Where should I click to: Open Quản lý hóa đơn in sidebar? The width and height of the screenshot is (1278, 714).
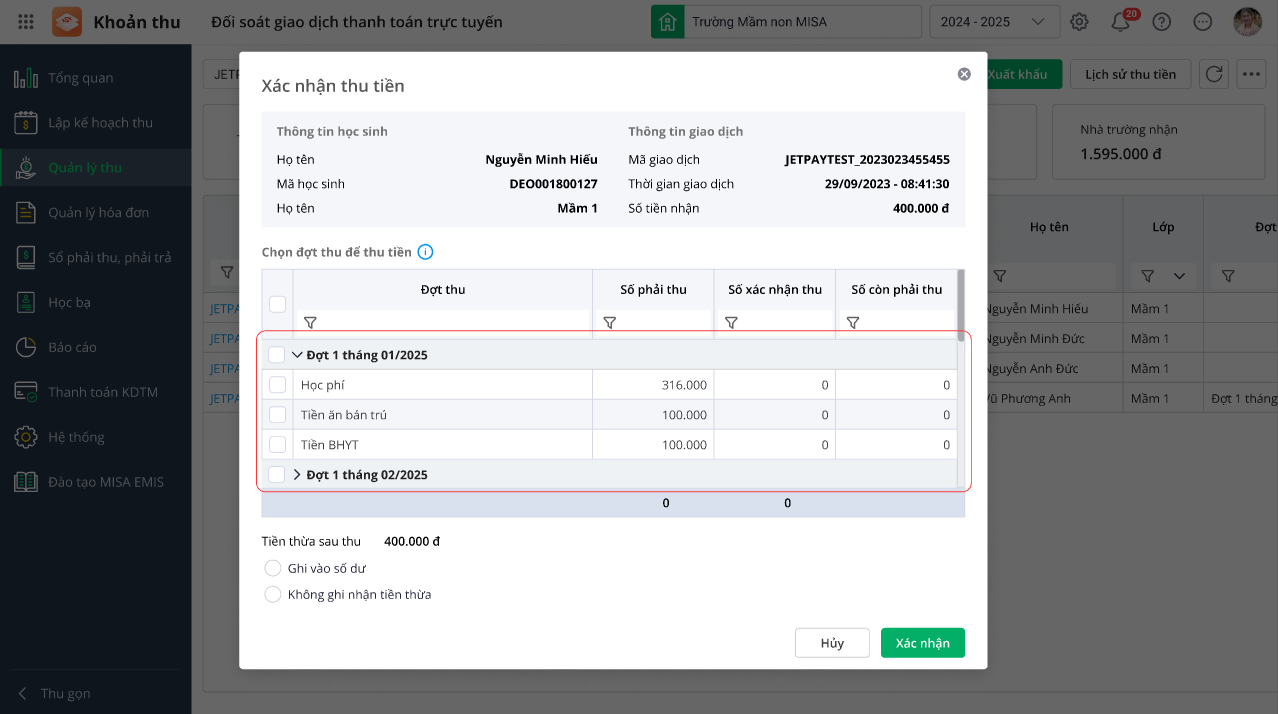point(98,212)
